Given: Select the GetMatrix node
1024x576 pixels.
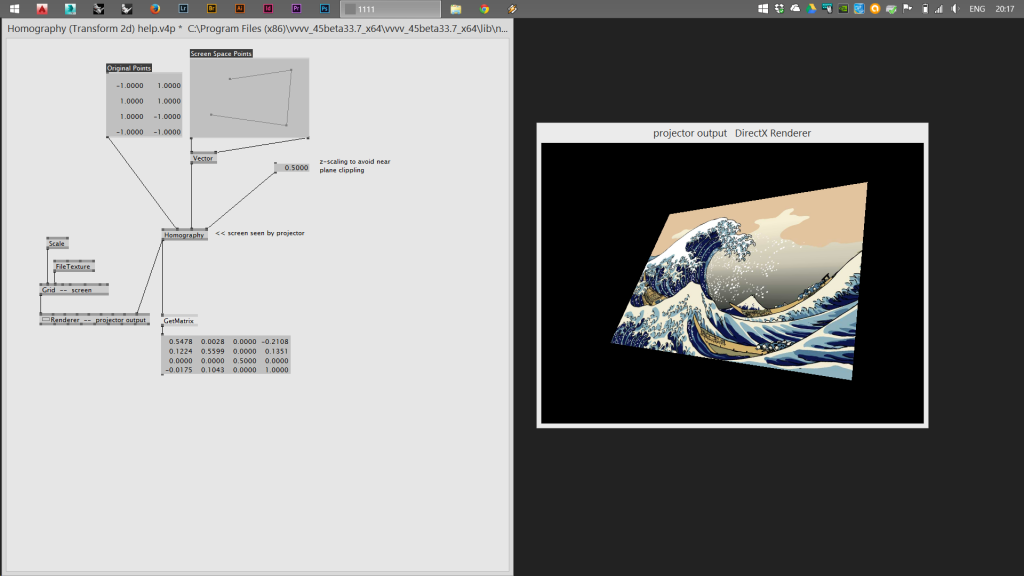Looking at the screenshot, I should 179,321.
